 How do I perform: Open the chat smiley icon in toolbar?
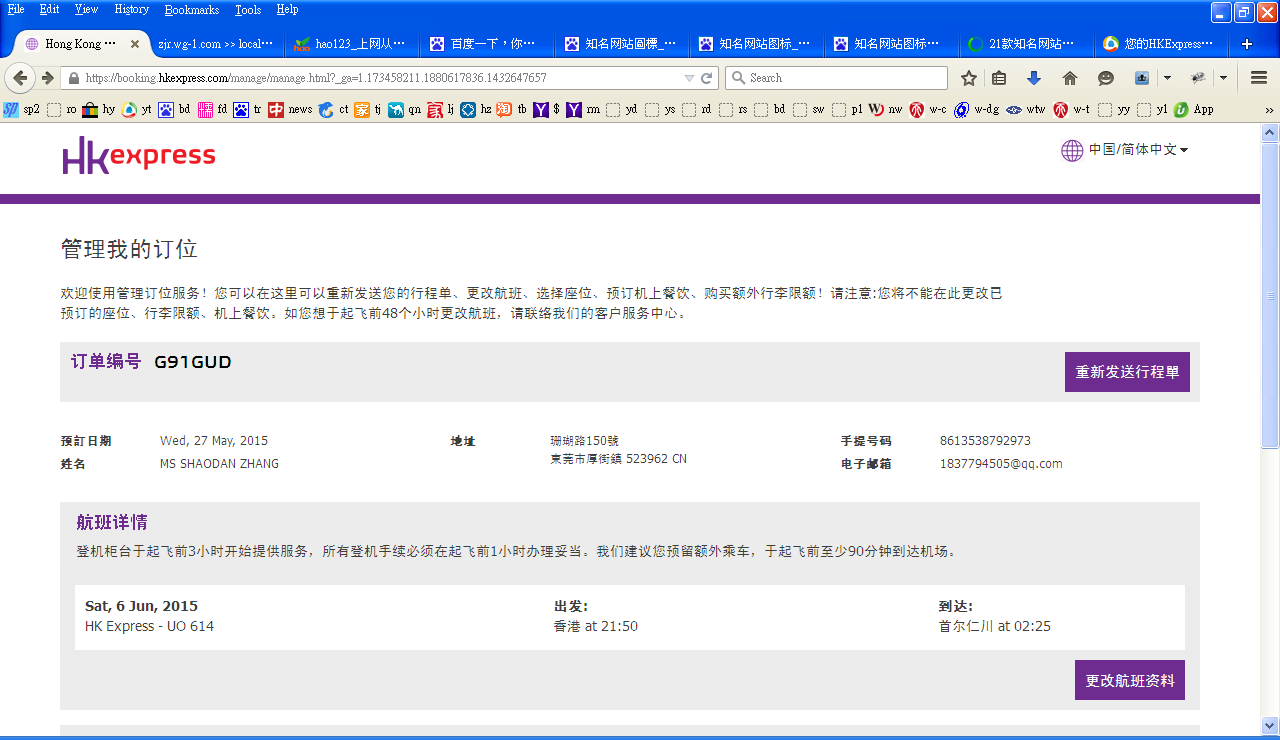click(x=1106, y=78)
